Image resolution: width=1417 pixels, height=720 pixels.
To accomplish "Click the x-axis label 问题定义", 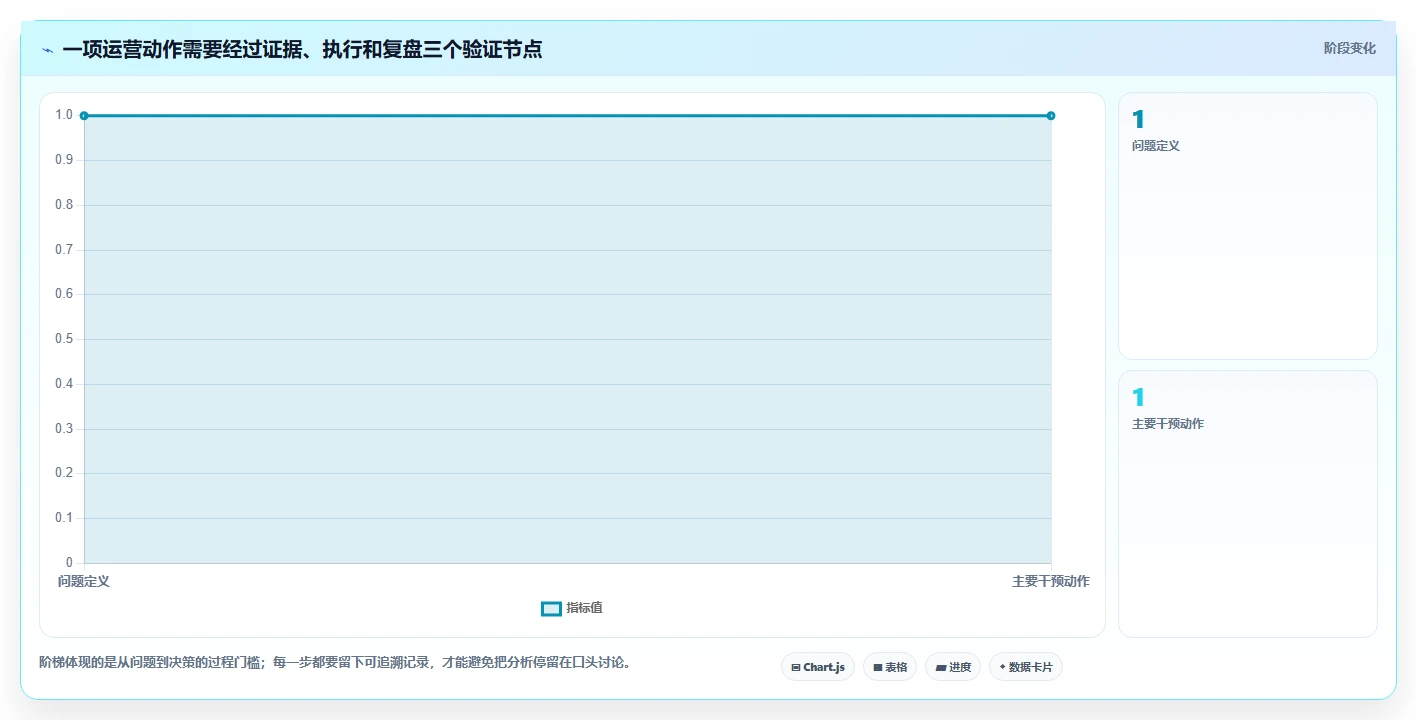I will (84, 581).
